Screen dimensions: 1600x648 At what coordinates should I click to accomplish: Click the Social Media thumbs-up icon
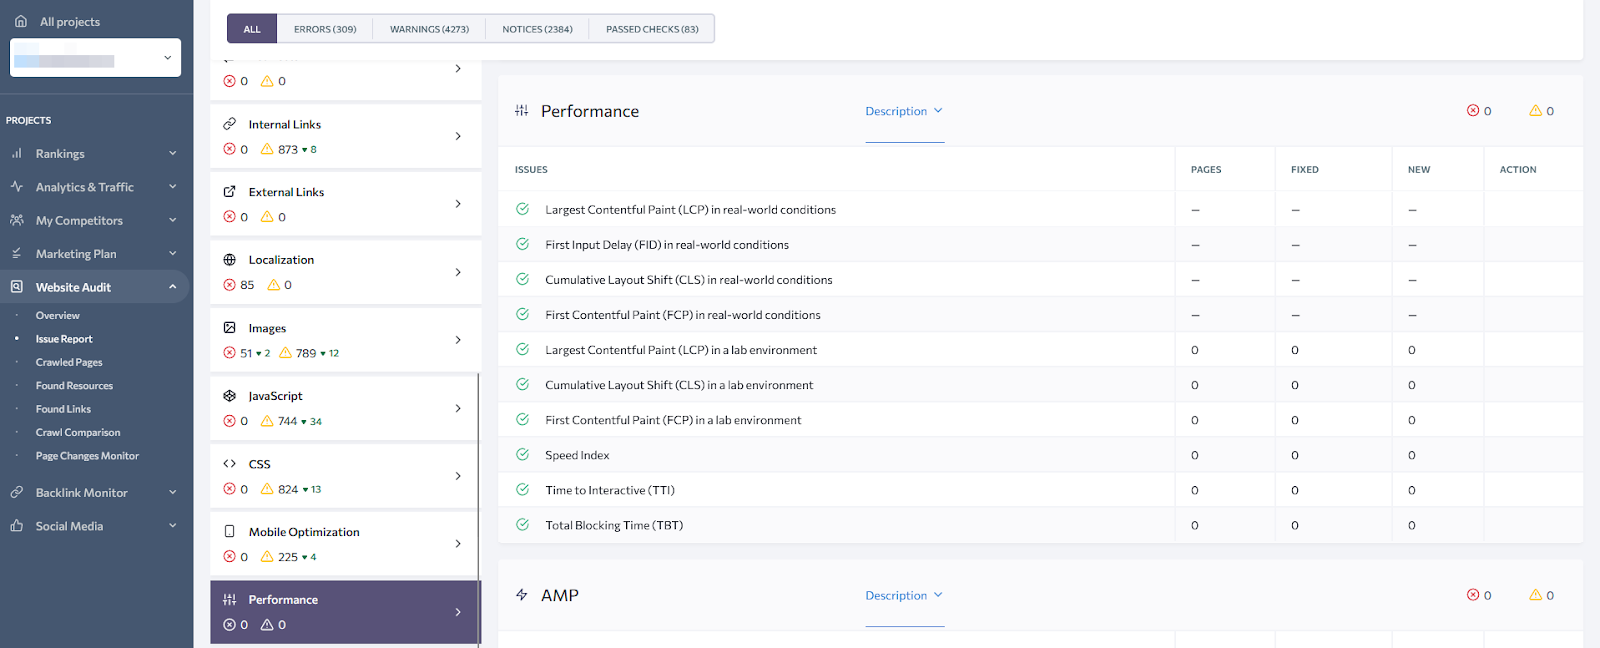click(x=17, y=526)
